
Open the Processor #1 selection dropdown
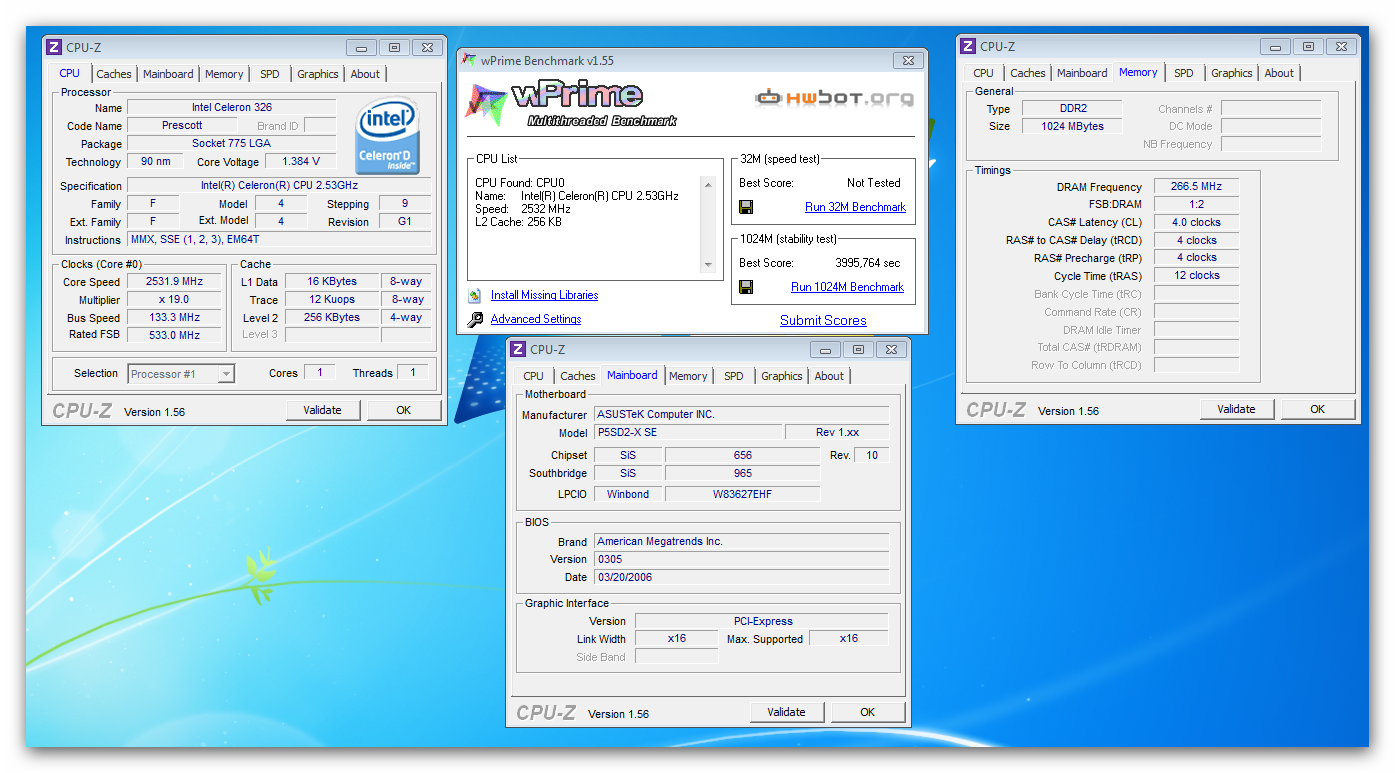pyautogui.click(x=226, y=374)
